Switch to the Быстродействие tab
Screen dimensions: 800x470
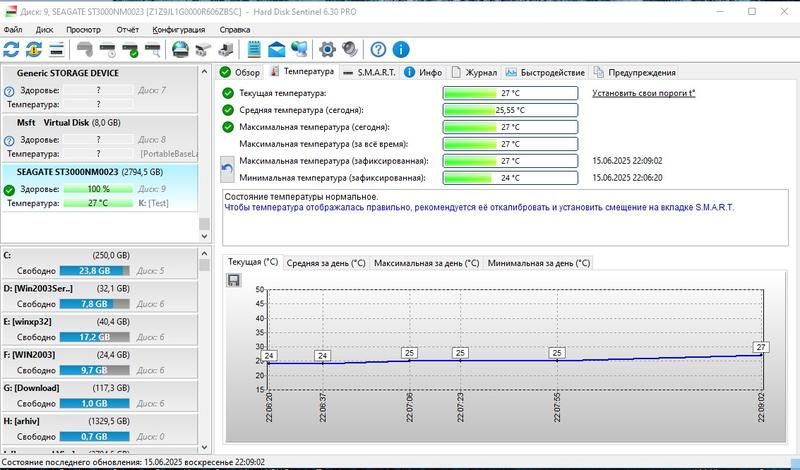pyautogui.click(x=545, y=72)
